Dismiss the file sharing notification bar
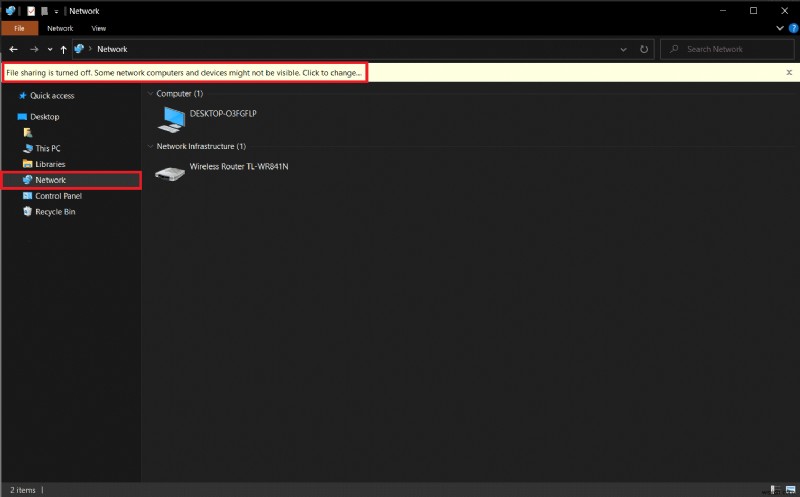The width and height of the screenshot is (800, 497). [x=789, y=72]
